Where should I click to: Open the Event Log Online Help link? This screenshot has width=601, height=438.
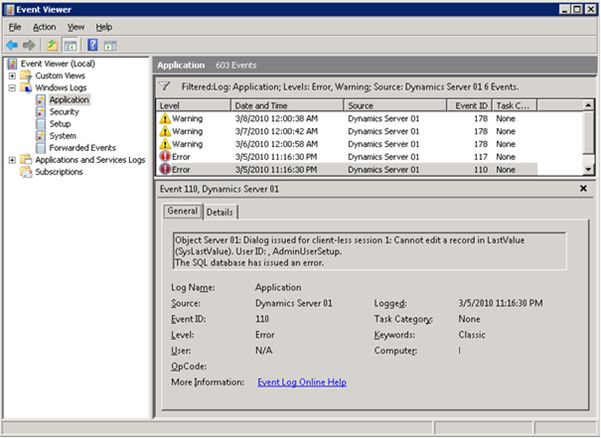click(302, 382)
